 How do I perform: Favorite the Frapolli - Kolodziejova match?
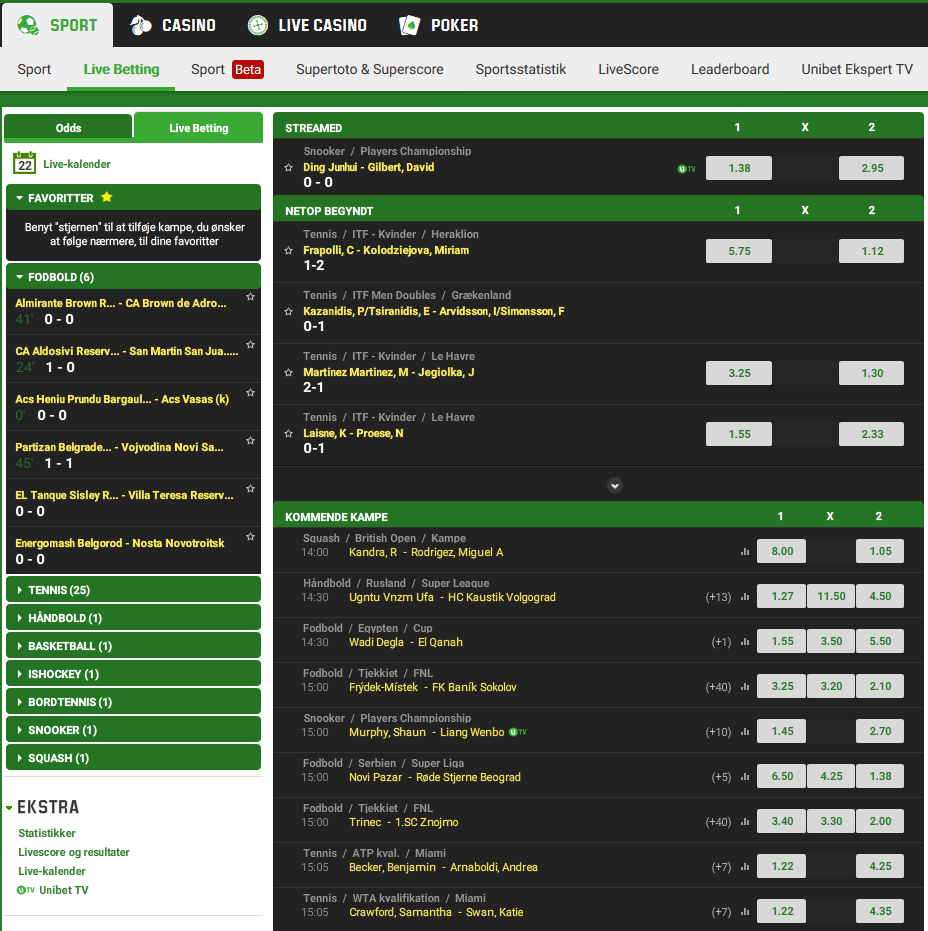[289, 251]
